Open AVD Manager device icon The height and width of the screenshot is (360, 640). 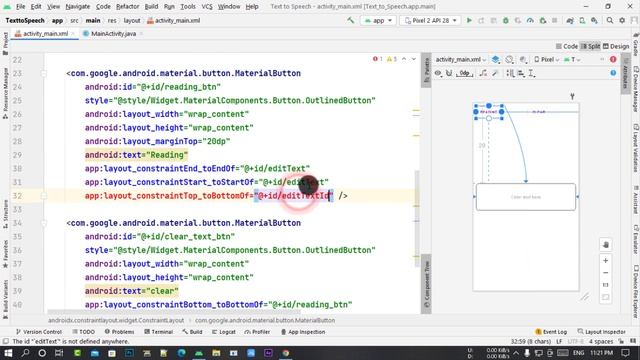(x=582, y=20)
